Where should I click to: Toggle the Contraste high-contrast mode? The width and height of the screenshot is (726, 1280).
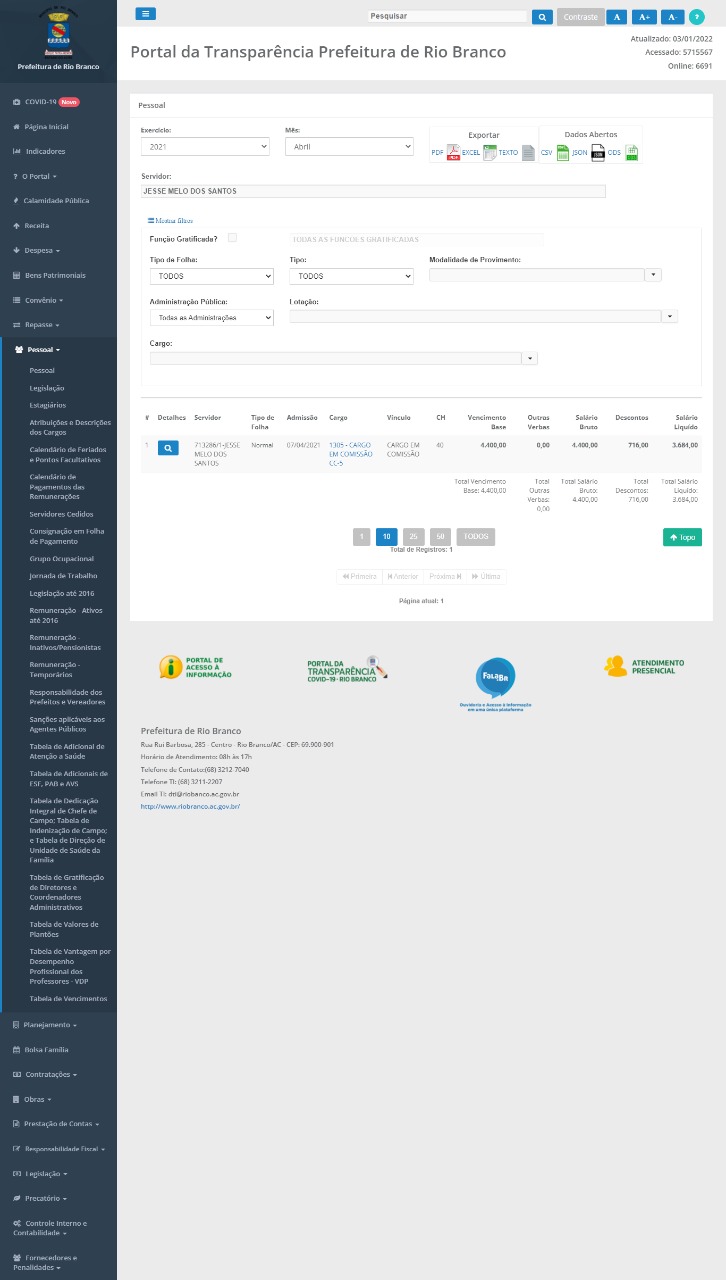(580, 17)
